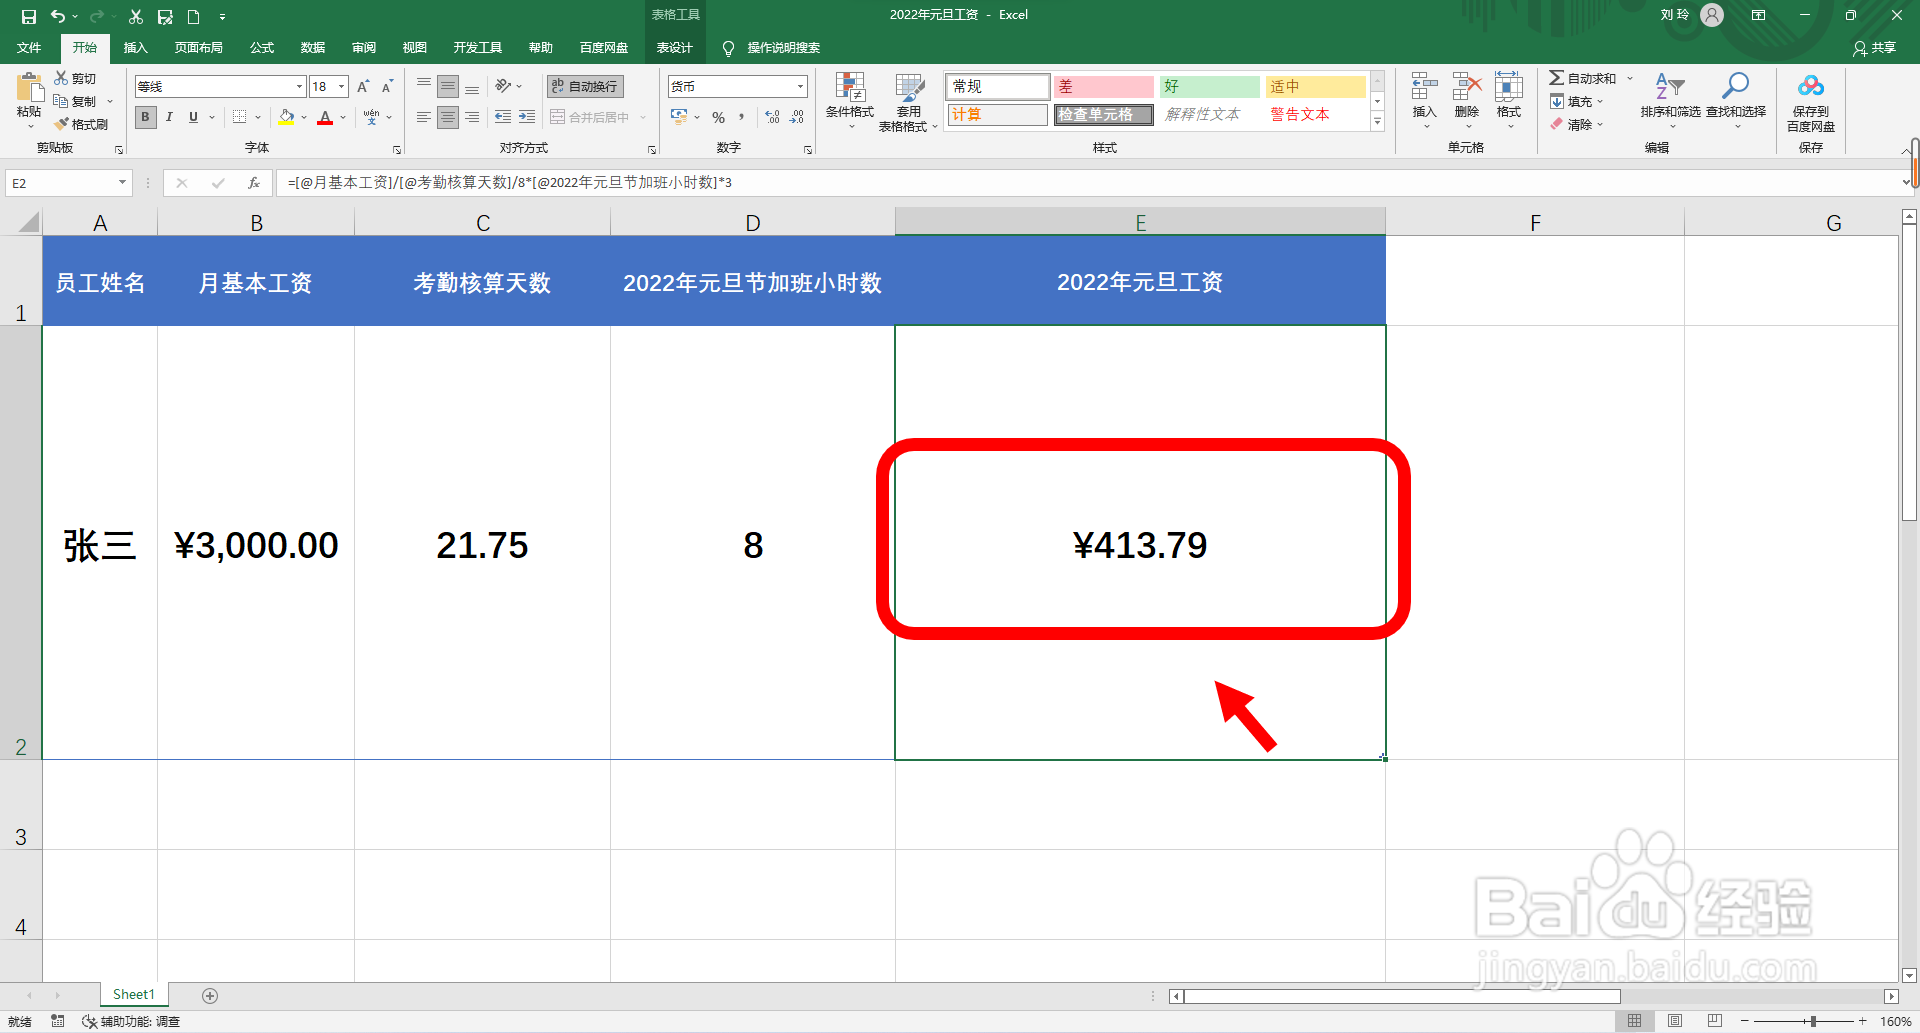Click the accounting number format icon
The height and width of the screenshot is (1033, 1920).
pos(679,117)
